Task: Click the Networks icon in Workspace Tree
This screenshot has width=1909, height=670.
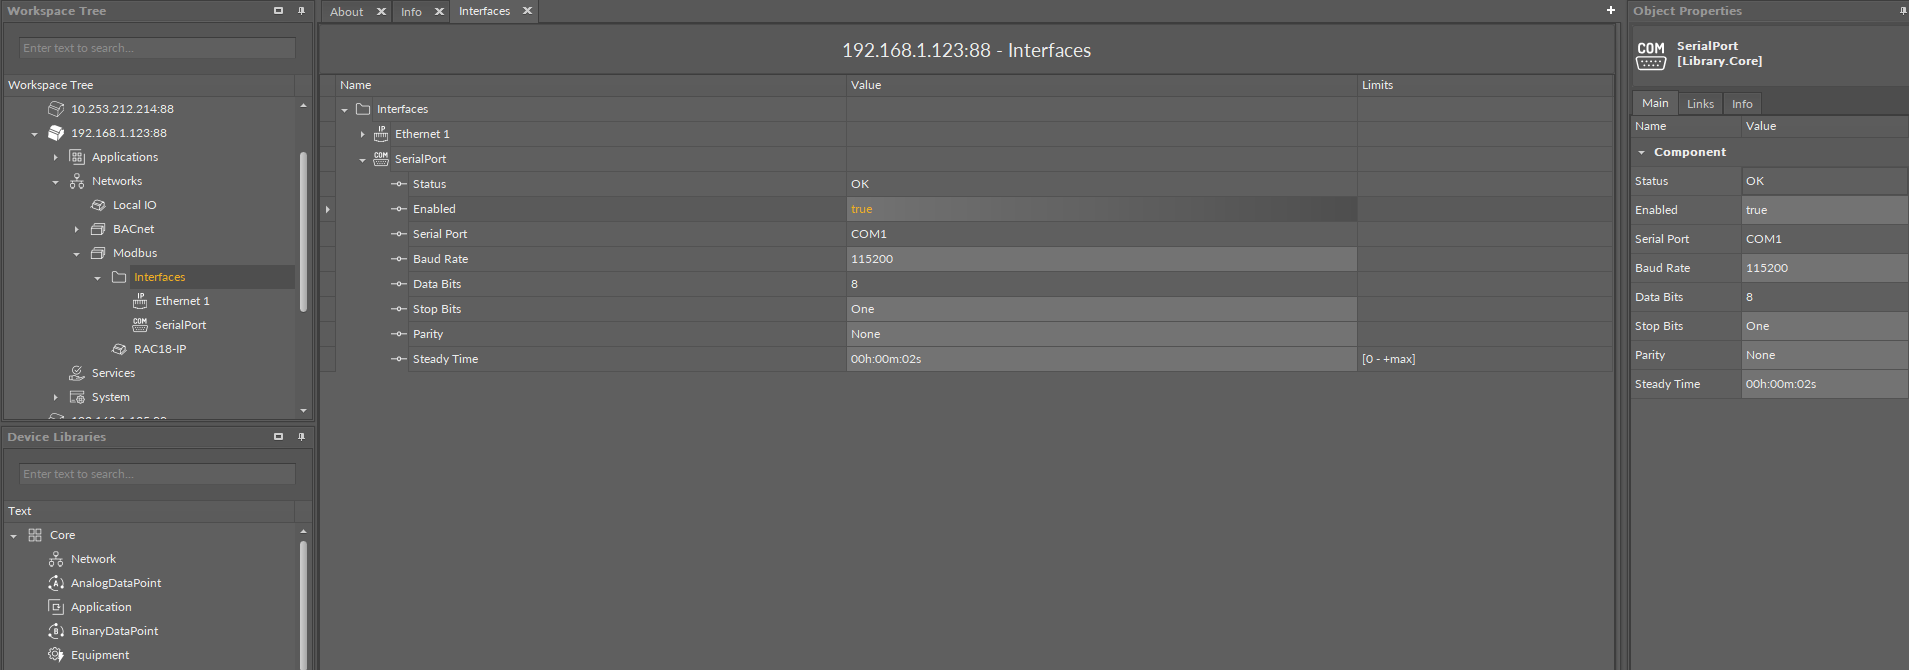Action: coord(77,181)
